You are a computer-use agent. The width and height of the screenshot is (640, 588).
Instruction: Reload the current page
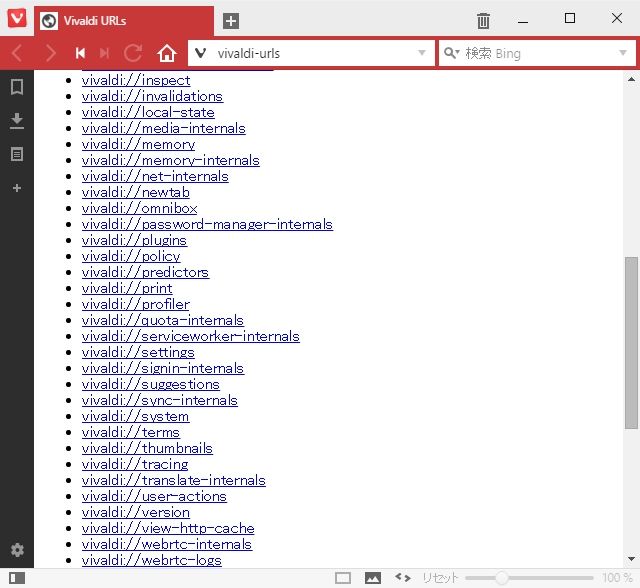(133, 53)
